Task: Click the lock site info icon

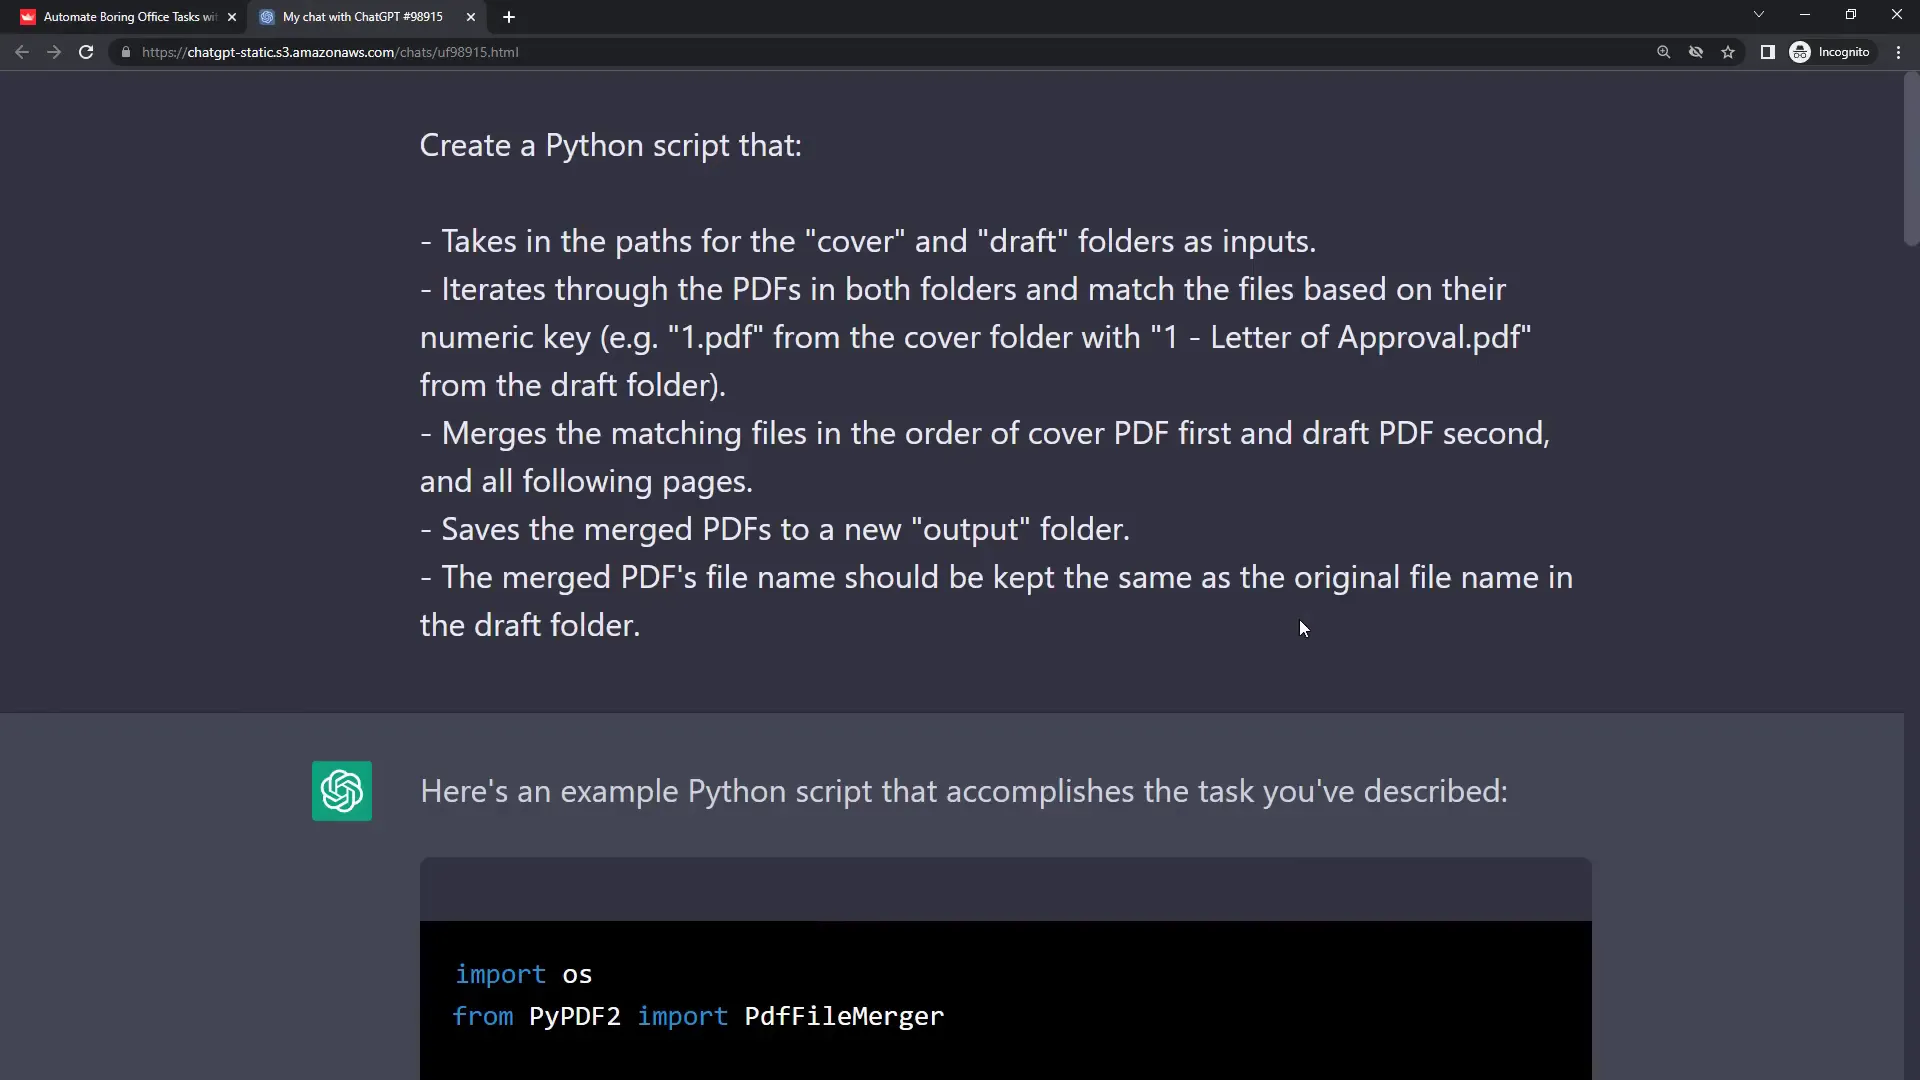Action: (126, 52)
